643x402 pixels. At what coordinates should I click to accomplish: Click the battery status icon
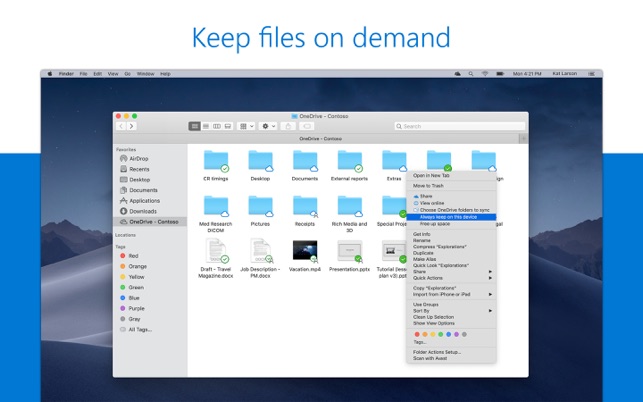pos(500,74)
